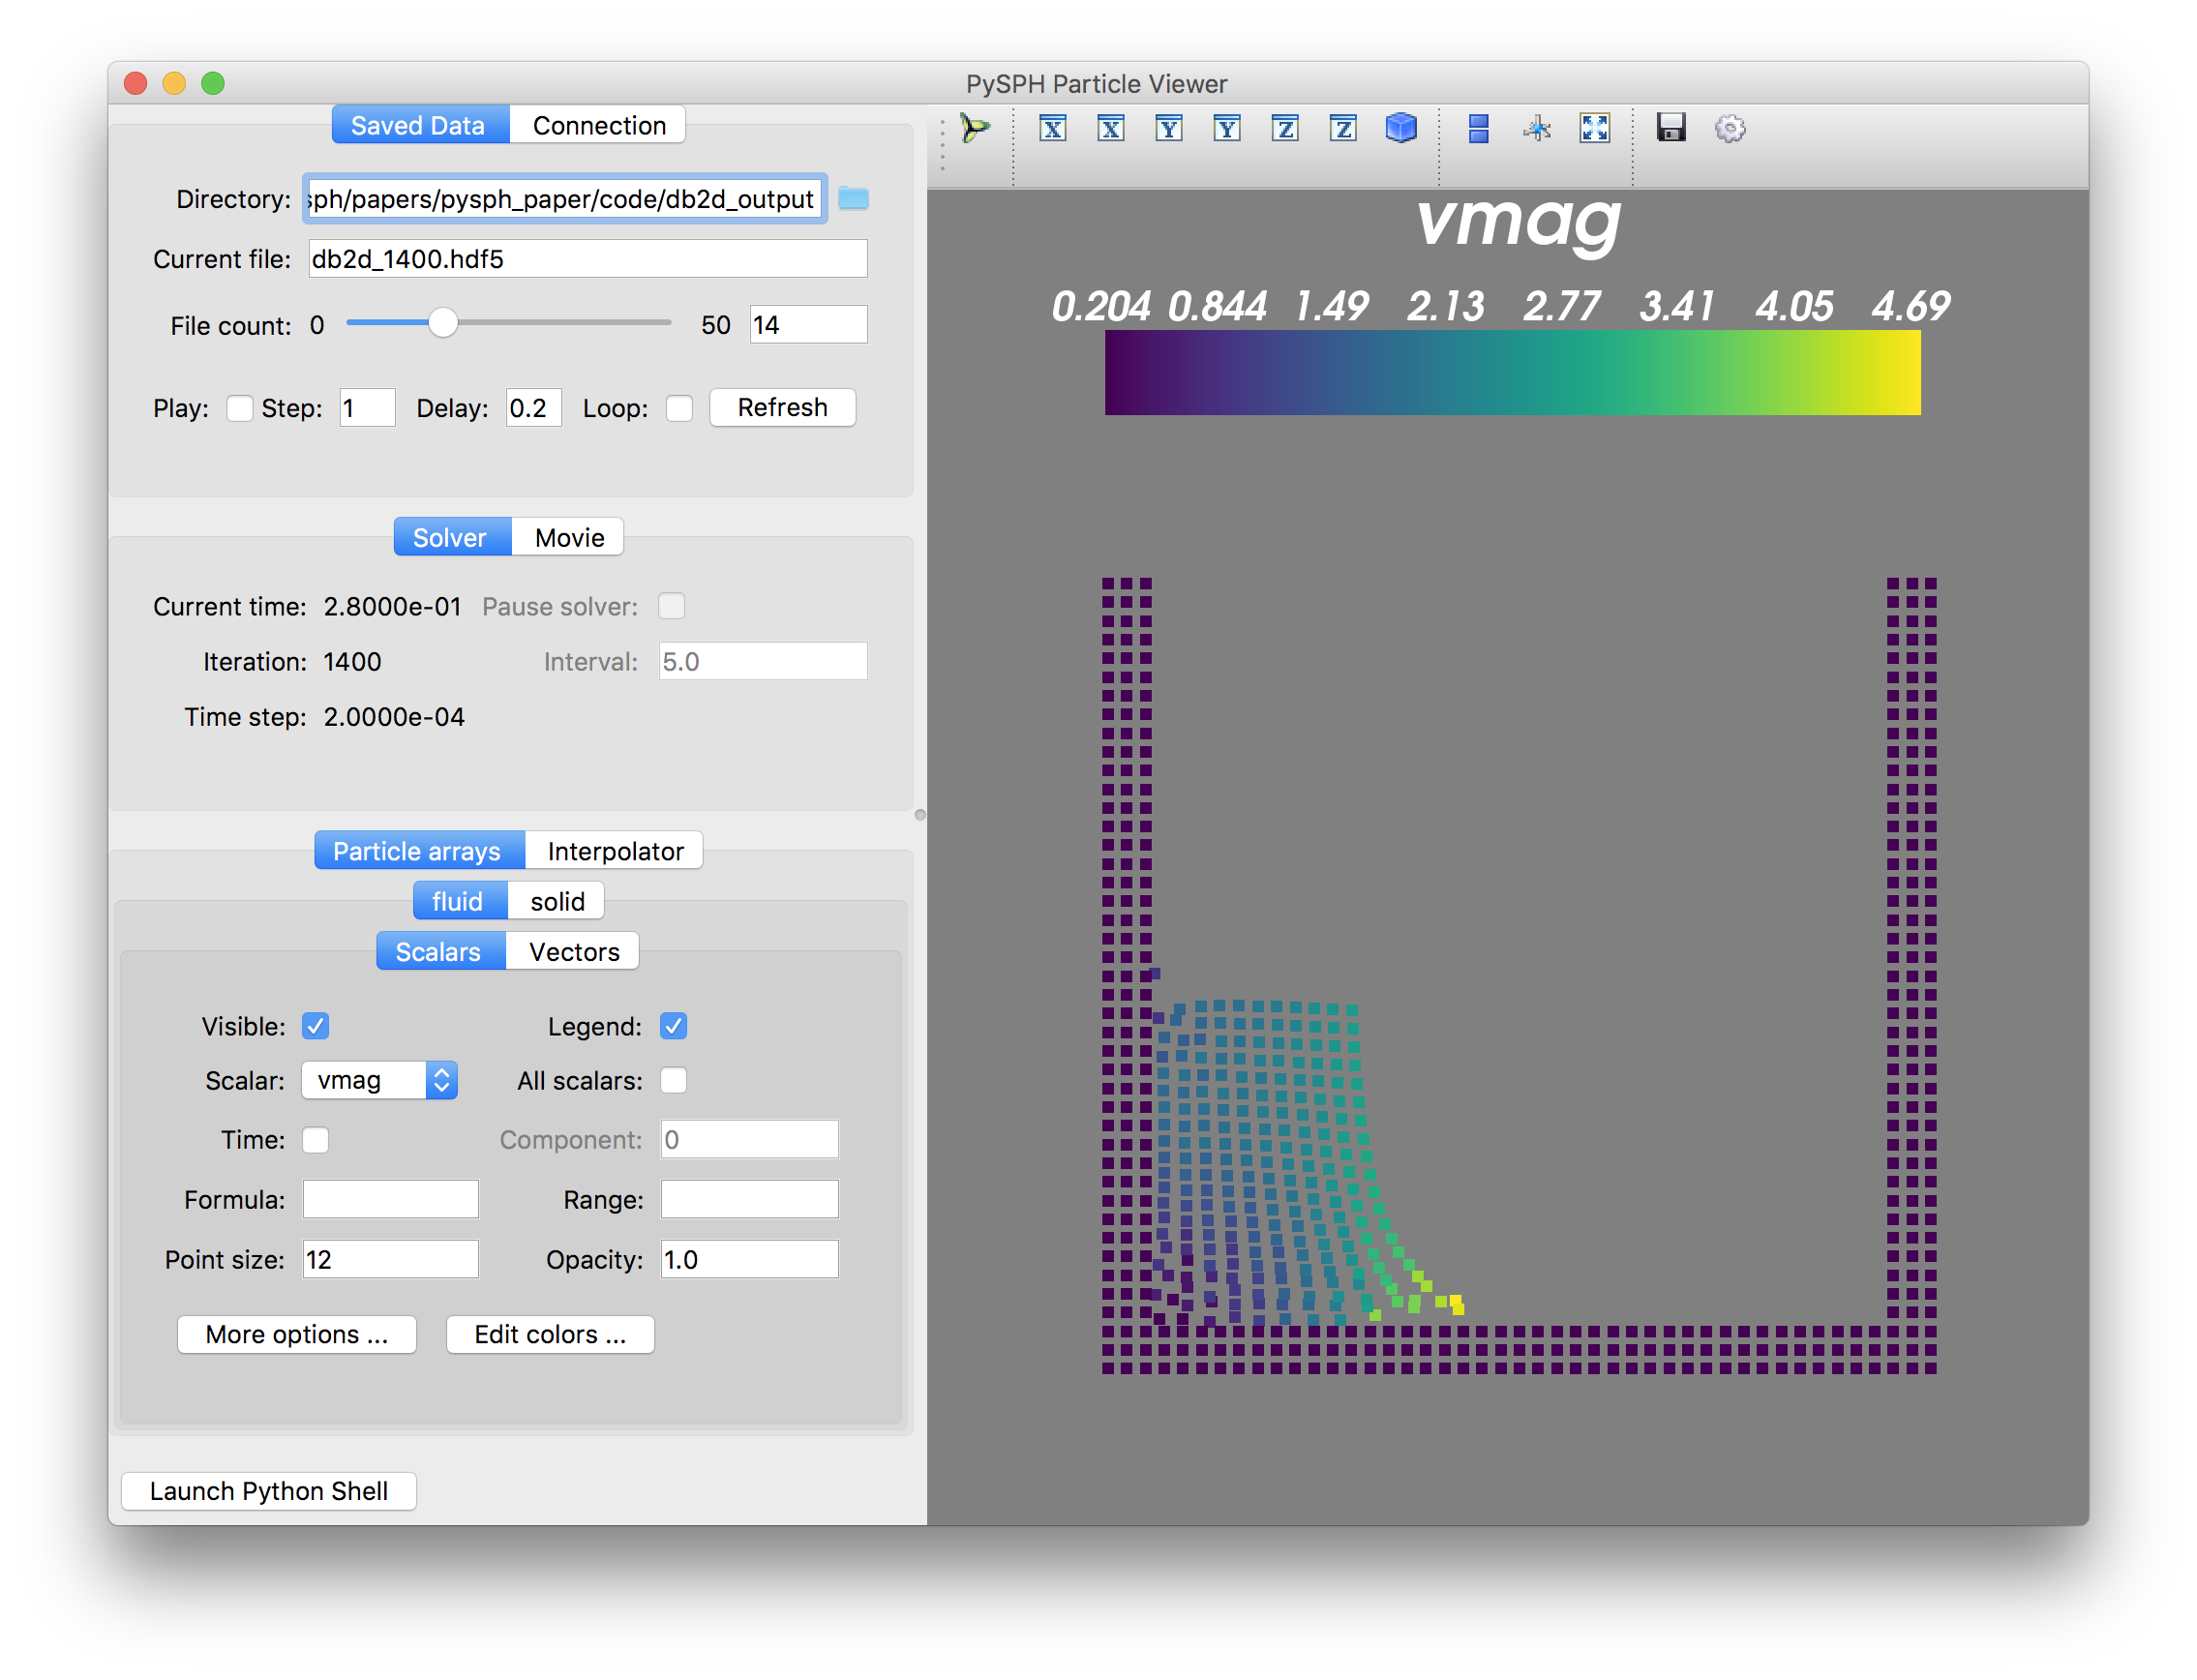Enable the All scalars checkbox
Viewport: 2197px width, 1680px height.
[x=673, y=1080]
